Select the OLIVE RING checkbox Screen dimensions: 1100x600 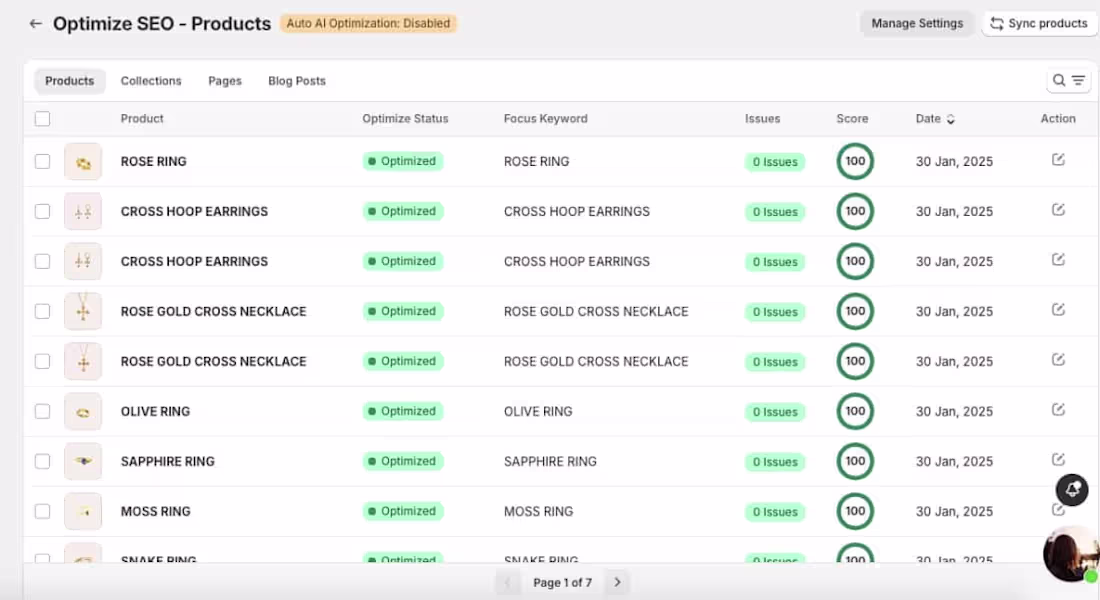(x=43, y=411)
